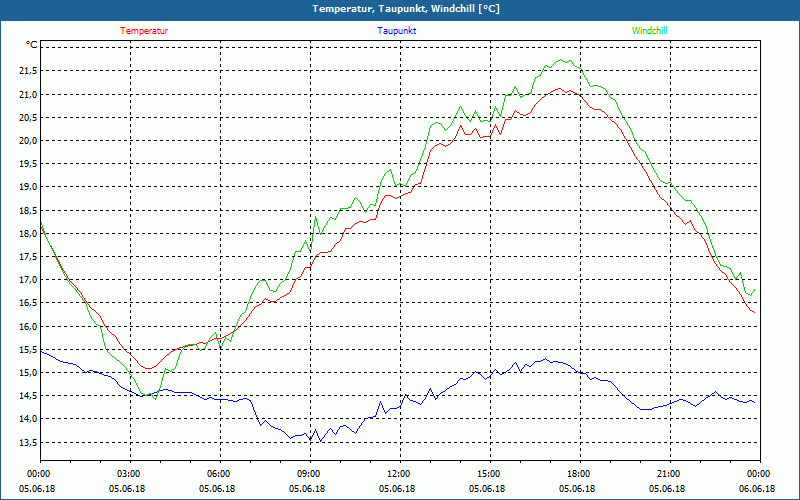This screenshot has width=800, height=500.
Task: Click the 06:00 time label on the x-axis
Action: tap(220, 474)
